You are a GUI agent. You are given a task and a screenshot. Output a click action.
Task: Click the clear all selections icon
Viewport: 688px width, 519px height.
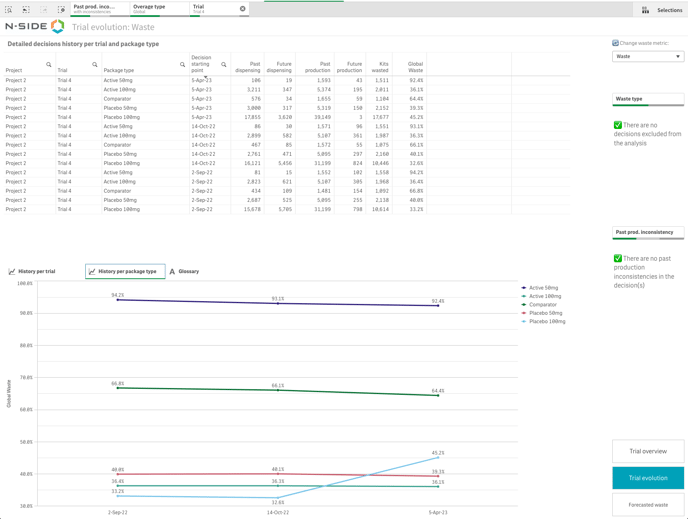coord(61,9)
